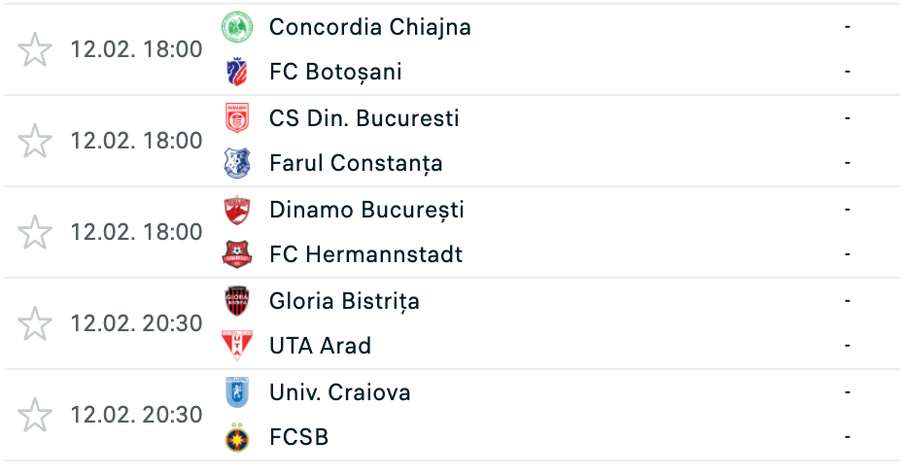Toggle favorite star for Dinamo București match
The image size is (900, 468).
35,232
